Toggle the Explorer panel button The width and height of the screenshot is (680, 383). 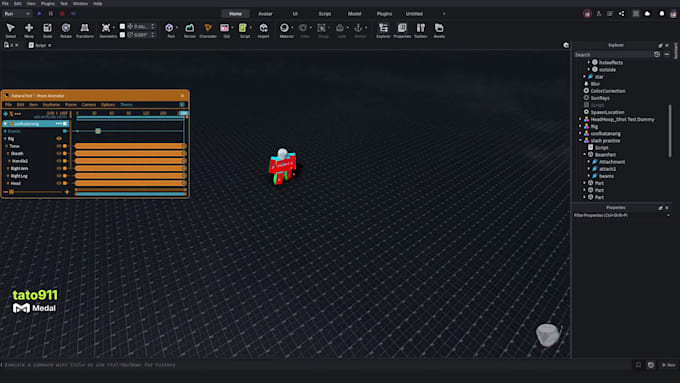383,30
